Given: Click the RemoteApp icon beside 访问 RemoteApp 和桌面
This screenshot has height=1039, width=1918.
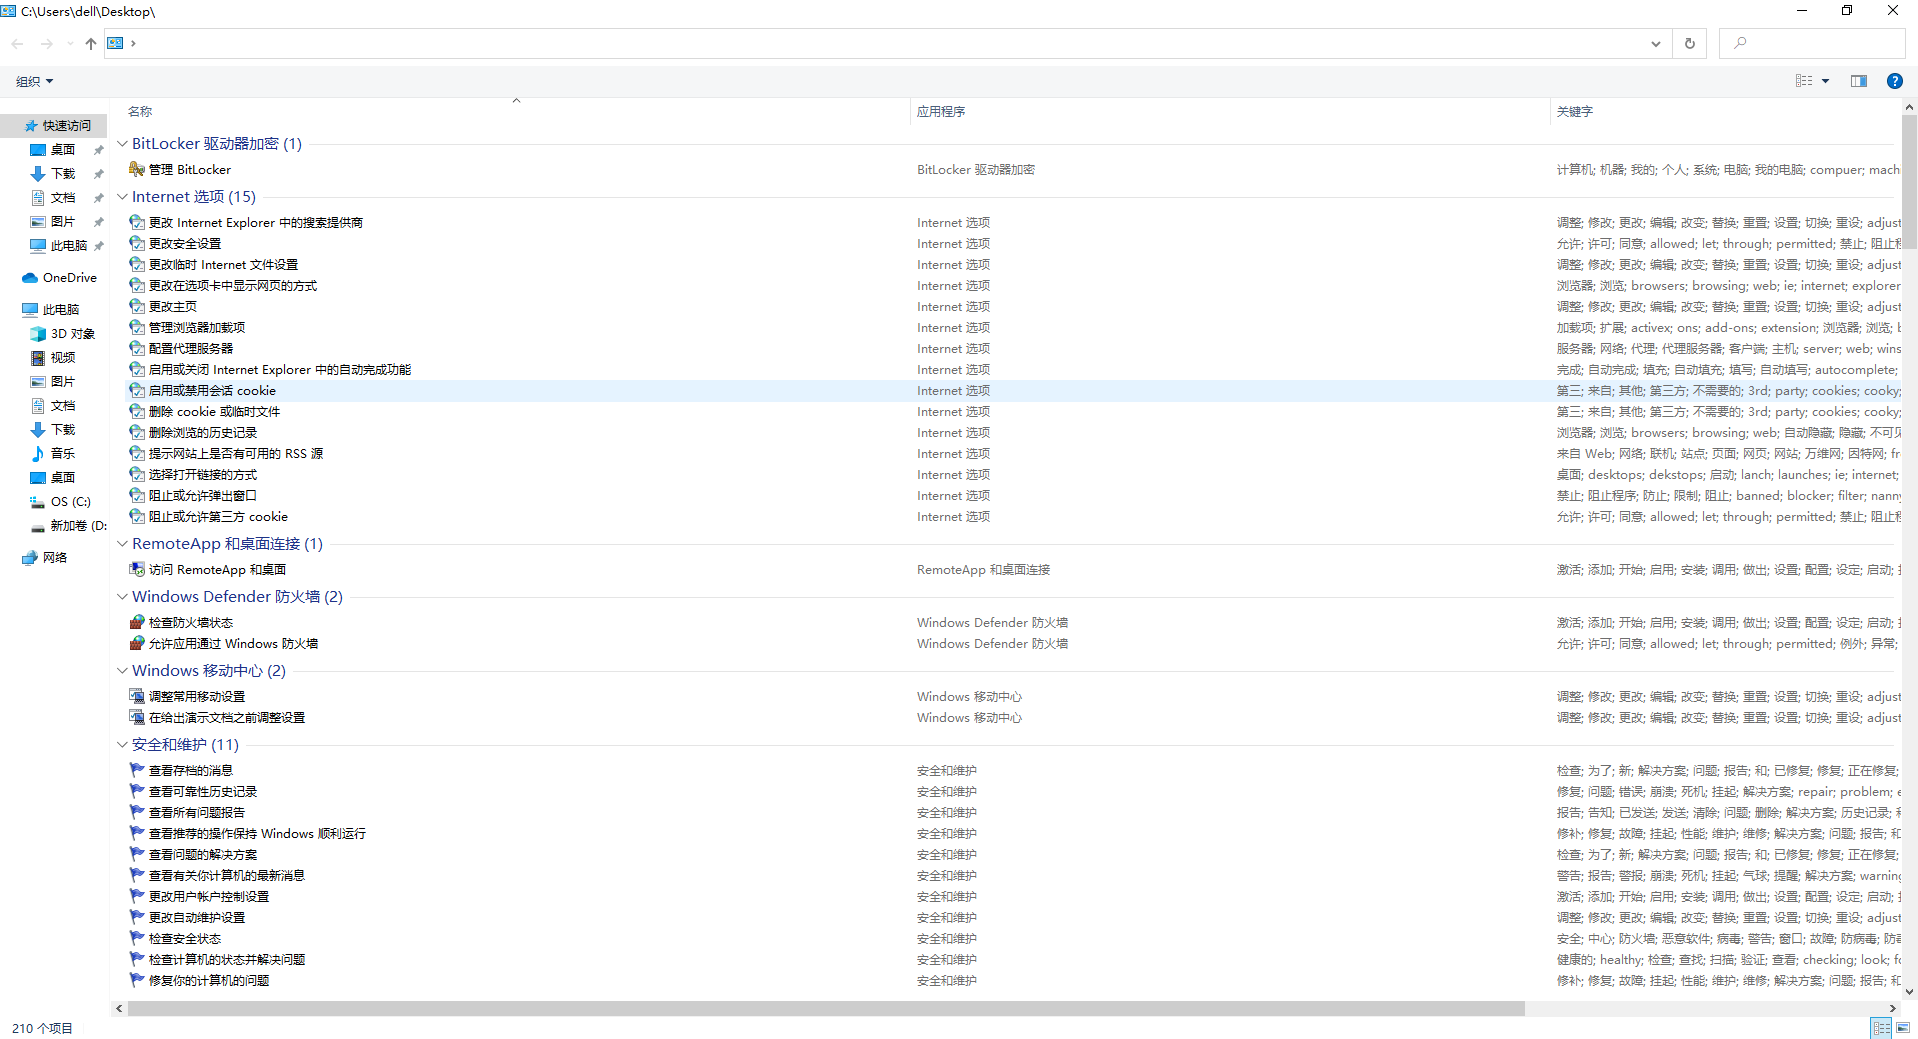Looking at the screenshot, I should [137, 569].
